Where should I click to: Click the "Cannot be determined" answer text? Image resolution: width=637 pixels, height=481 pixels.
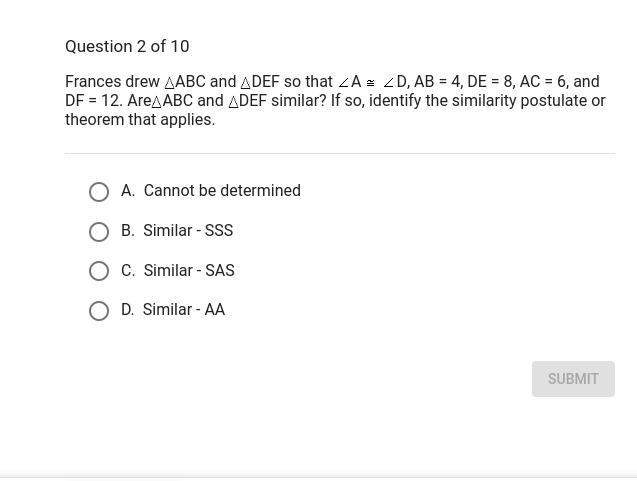coord(222,191)
